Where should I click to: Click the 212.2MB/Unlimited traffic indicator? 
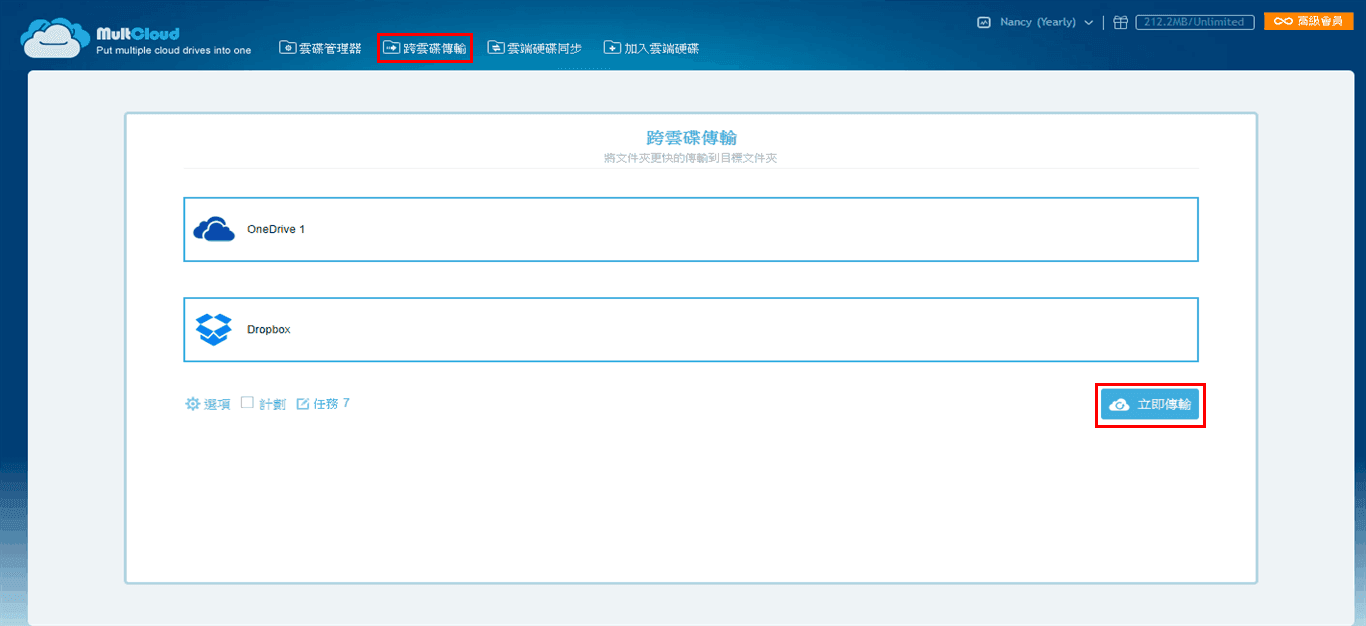click(x=1194, y=22)
